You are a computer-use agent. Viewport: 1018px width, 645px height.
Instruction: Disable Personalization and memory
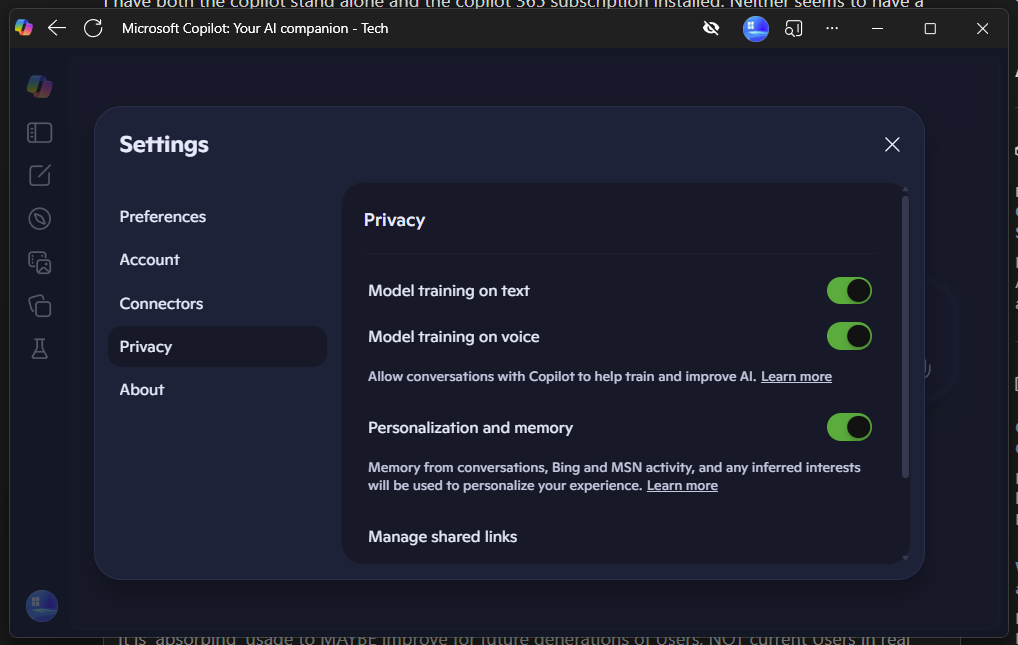849,427
